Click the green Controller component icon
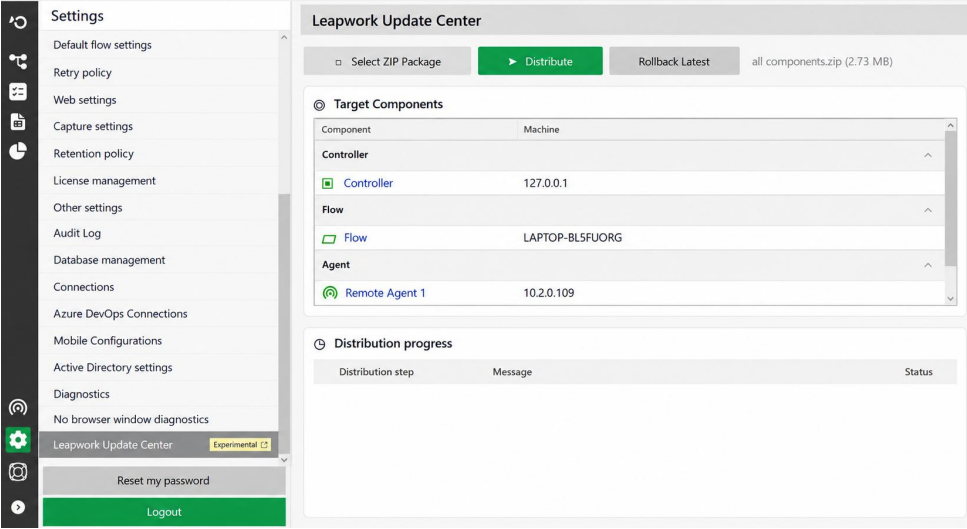Screen dimensions: 967x529 (328, 183)
